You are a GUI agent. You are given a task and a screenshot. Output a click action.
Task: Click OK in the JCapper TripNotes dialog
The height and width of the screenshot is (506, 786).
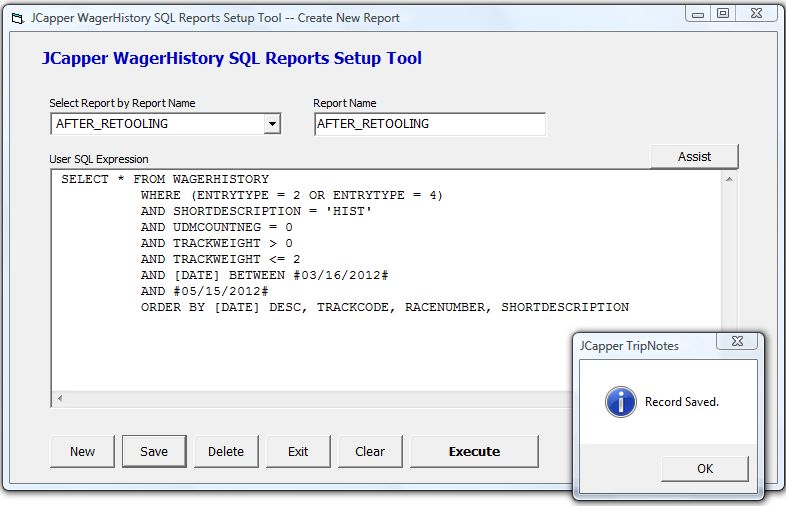point(705,468)
